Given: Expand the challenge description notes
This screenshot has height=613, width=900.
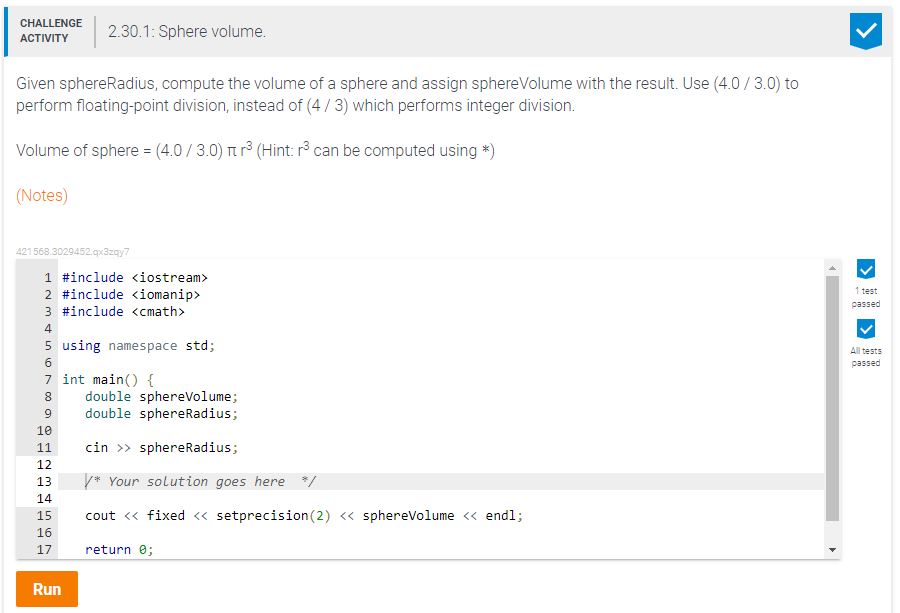Looking at the screenshot, I should click(41, 195).
